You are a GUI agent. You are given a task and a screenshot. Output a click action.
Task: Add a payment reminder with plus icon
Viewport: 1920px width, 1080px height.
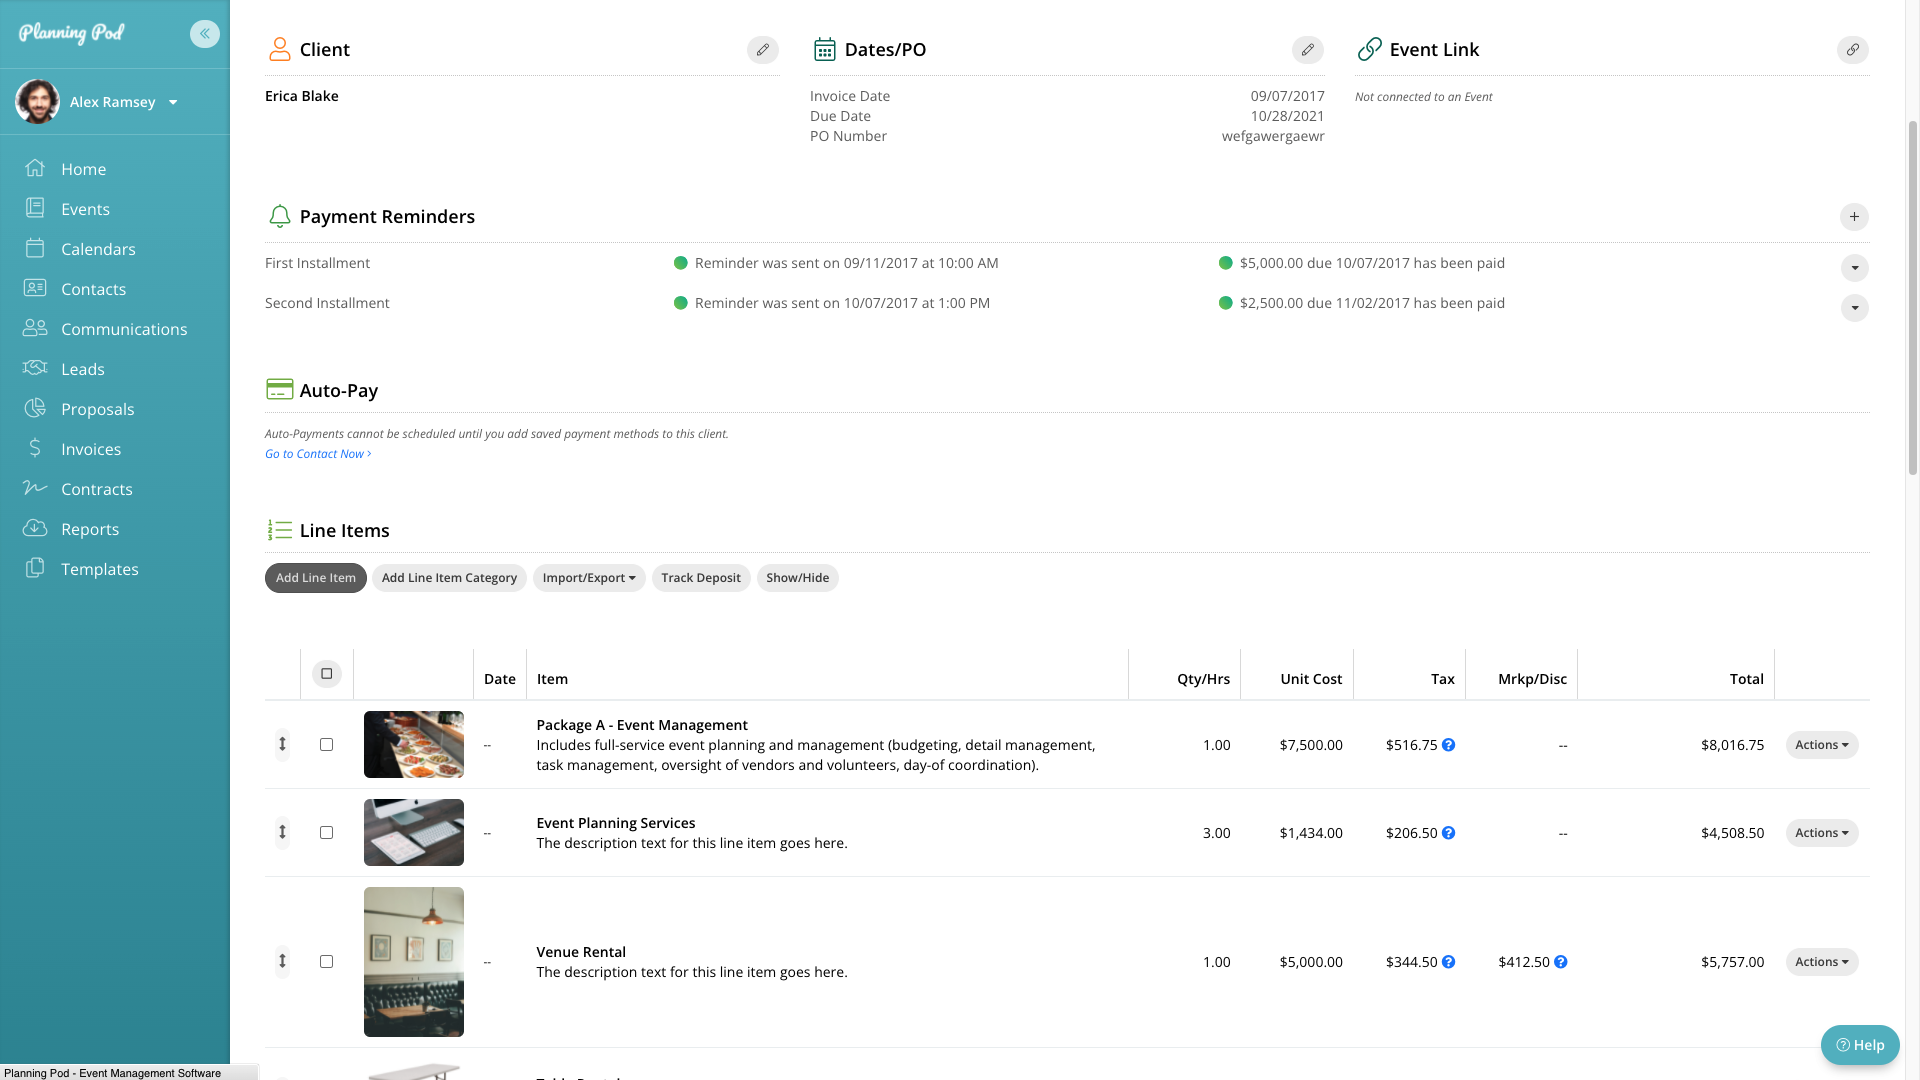1853,217
